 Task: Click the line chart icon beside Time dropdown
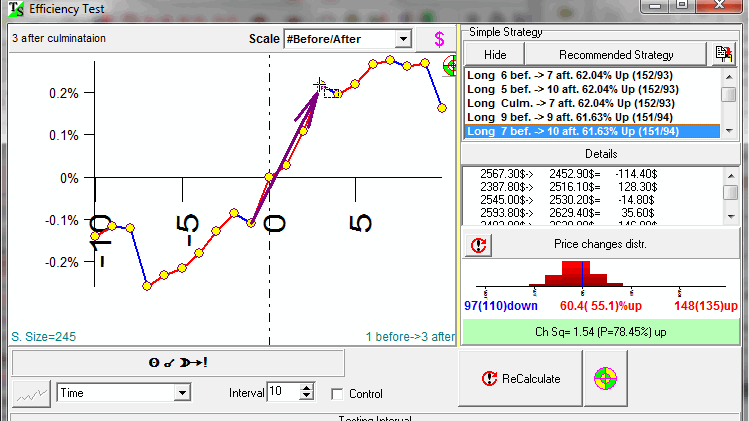click(x=30, y=393)
